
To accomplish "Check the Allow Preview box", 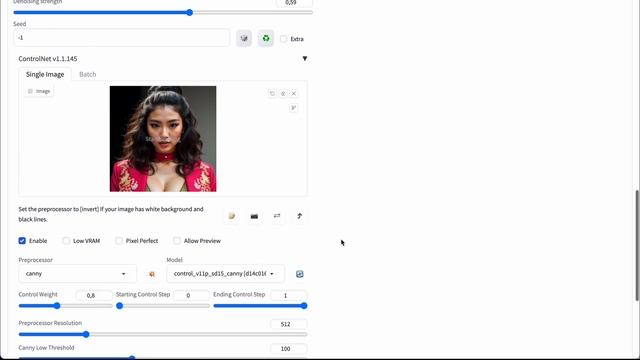I will pos(177,241).
